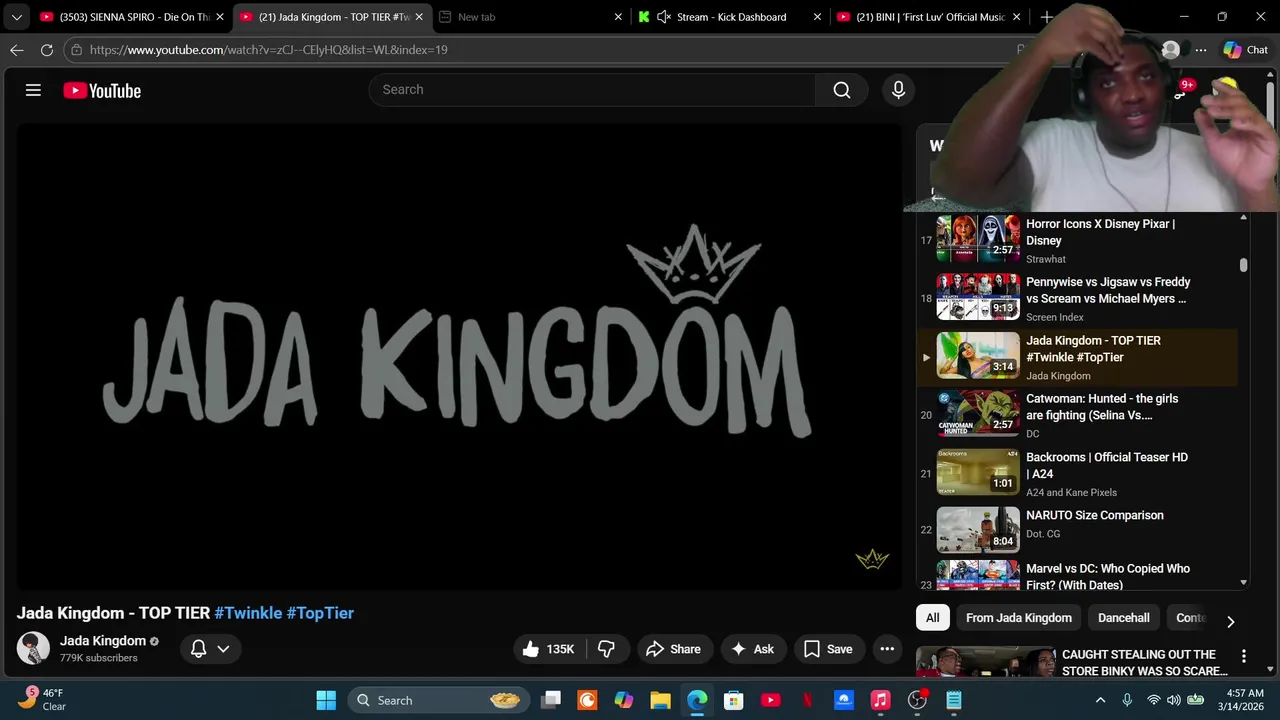Image resolution: width=1280 pixels, height=720 pixels.
Task: Start voice search with microphone icon
Action: click(x=898, y=90)
